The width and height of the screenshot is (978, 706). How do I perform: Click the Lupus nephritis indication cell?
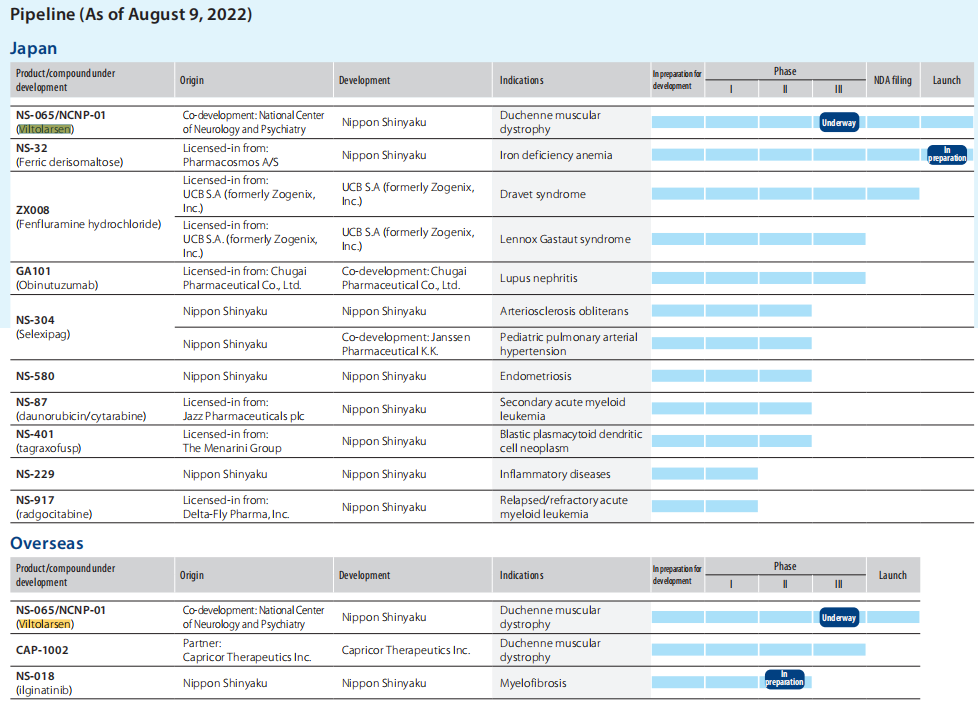(538, 278)
